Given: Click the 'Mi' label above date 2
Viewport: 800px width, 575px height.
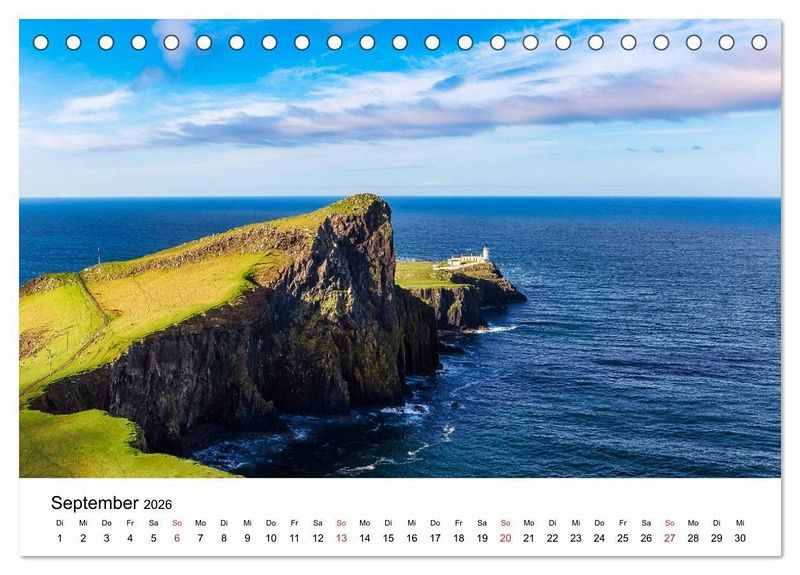Looking at the screenshot, I should (83, 523).
